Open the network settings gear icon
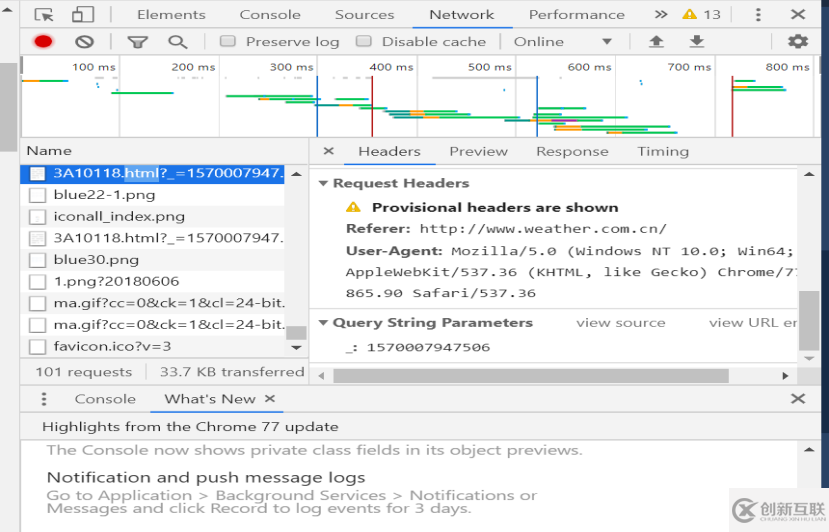 pyautogui.click(x=797, y=42)
